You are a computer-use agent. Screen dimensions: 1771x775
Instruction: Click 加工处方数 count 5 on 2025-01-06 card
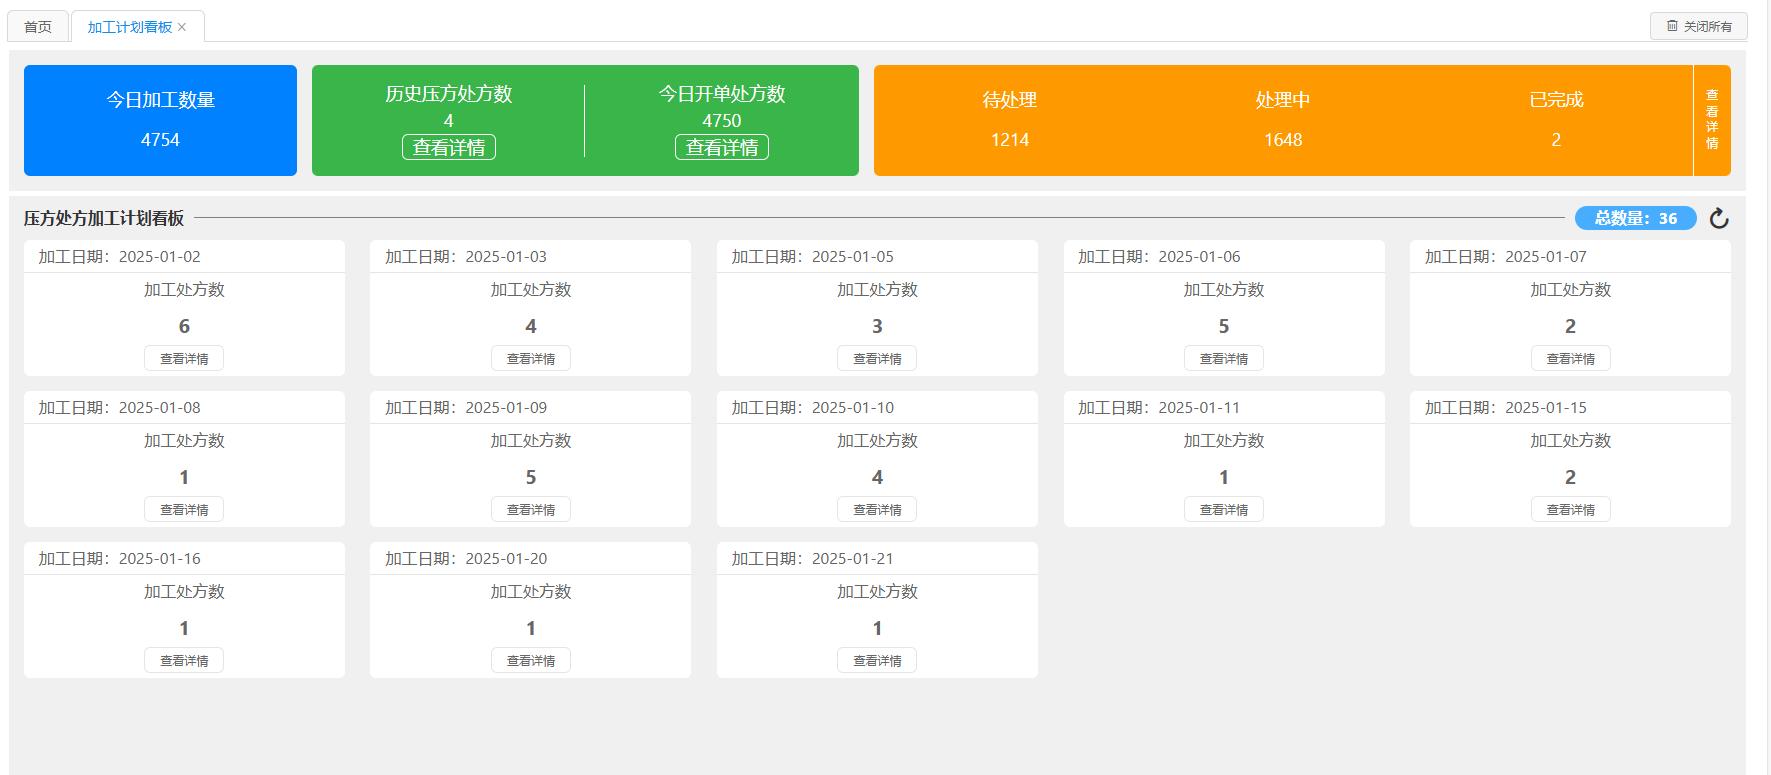pos(1224,326)
